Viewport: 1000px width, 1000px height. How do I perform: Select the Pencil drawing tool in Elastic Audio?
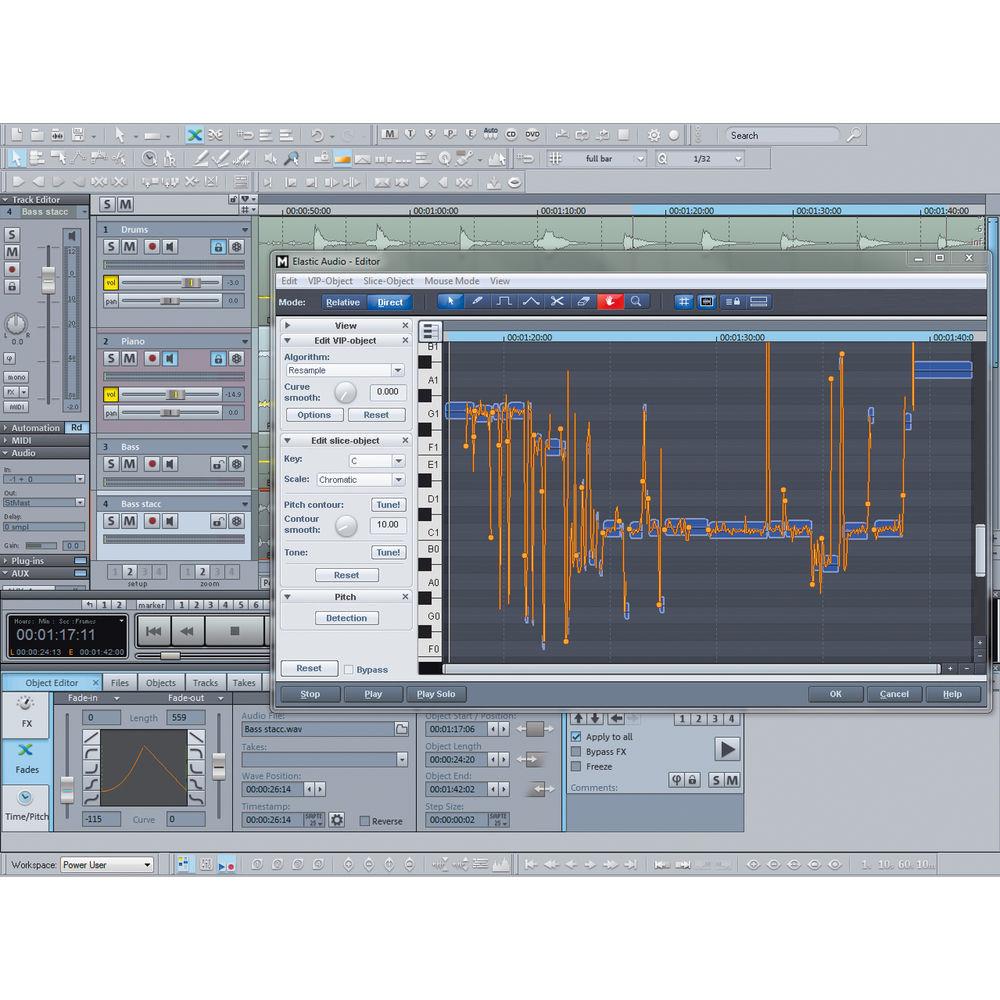477,301
